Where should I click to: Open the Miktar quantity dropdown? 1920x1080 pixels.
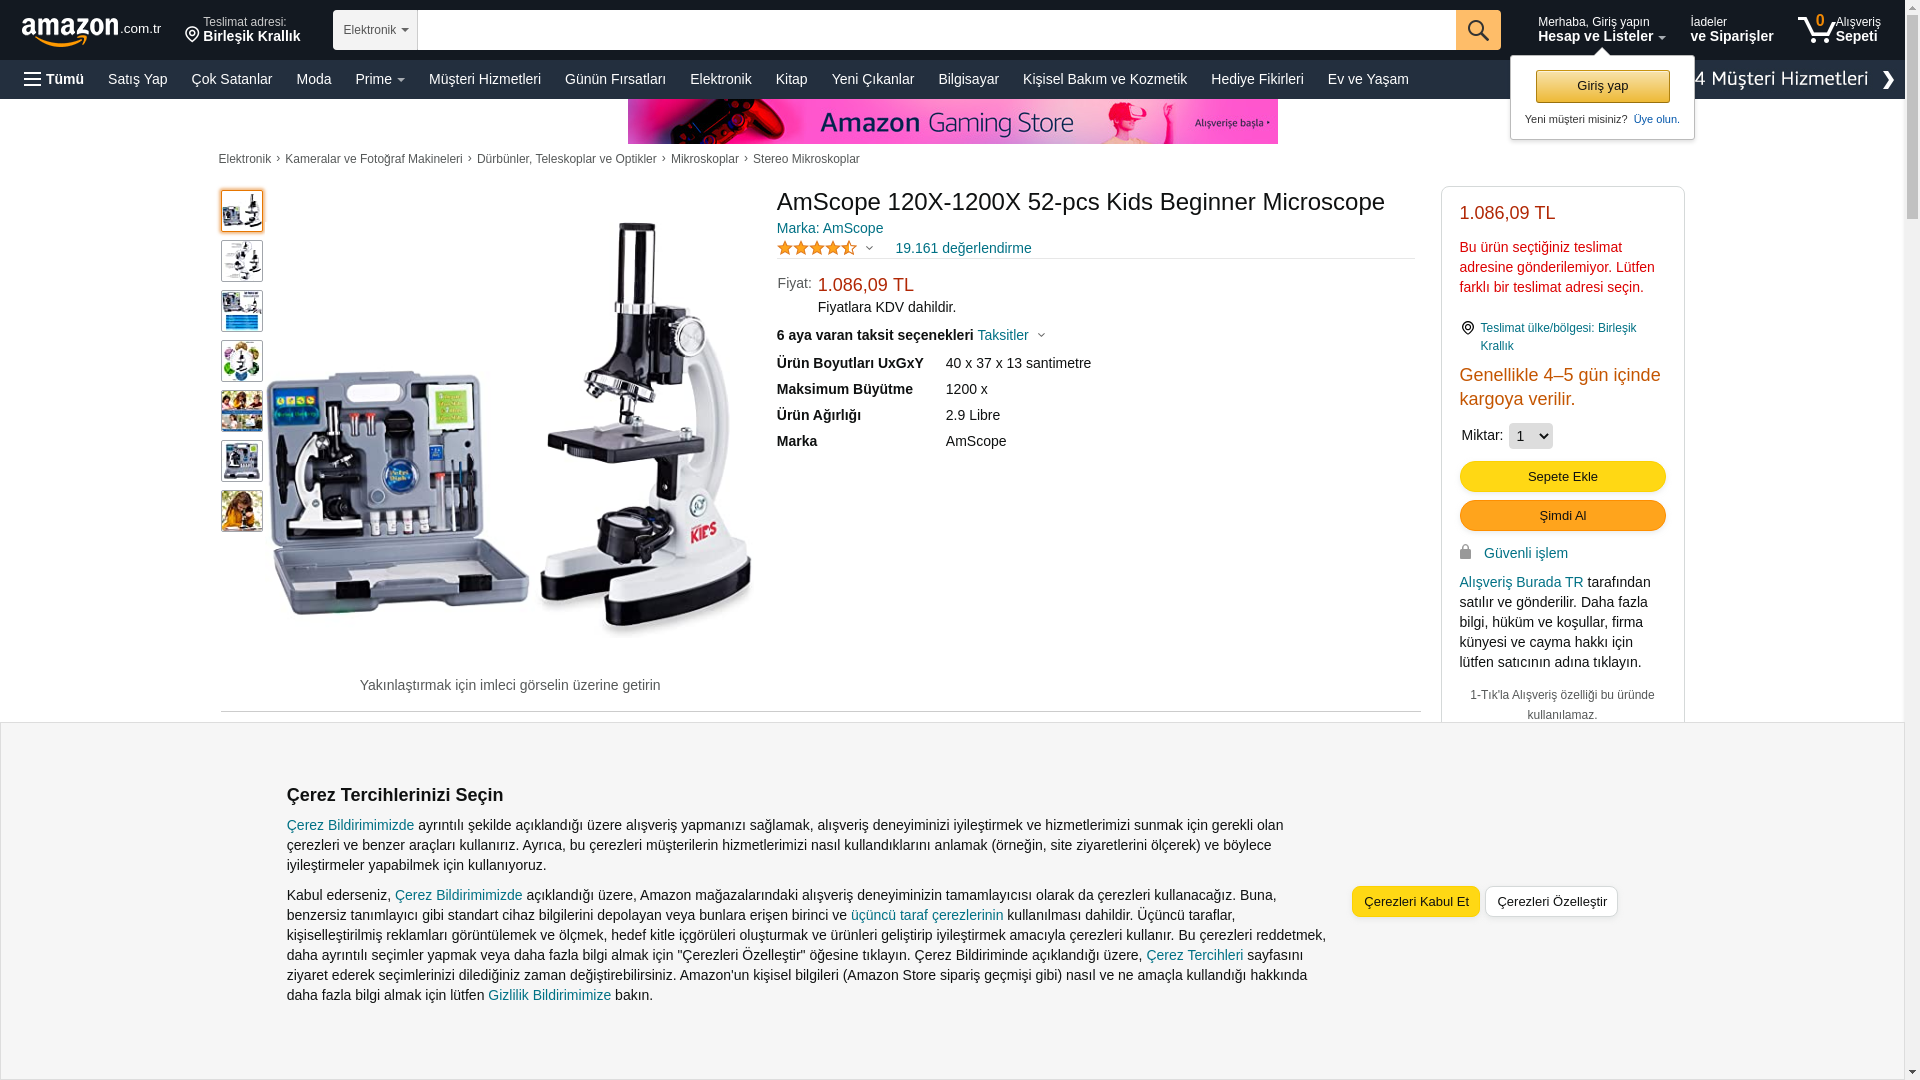click(1530, 436)
